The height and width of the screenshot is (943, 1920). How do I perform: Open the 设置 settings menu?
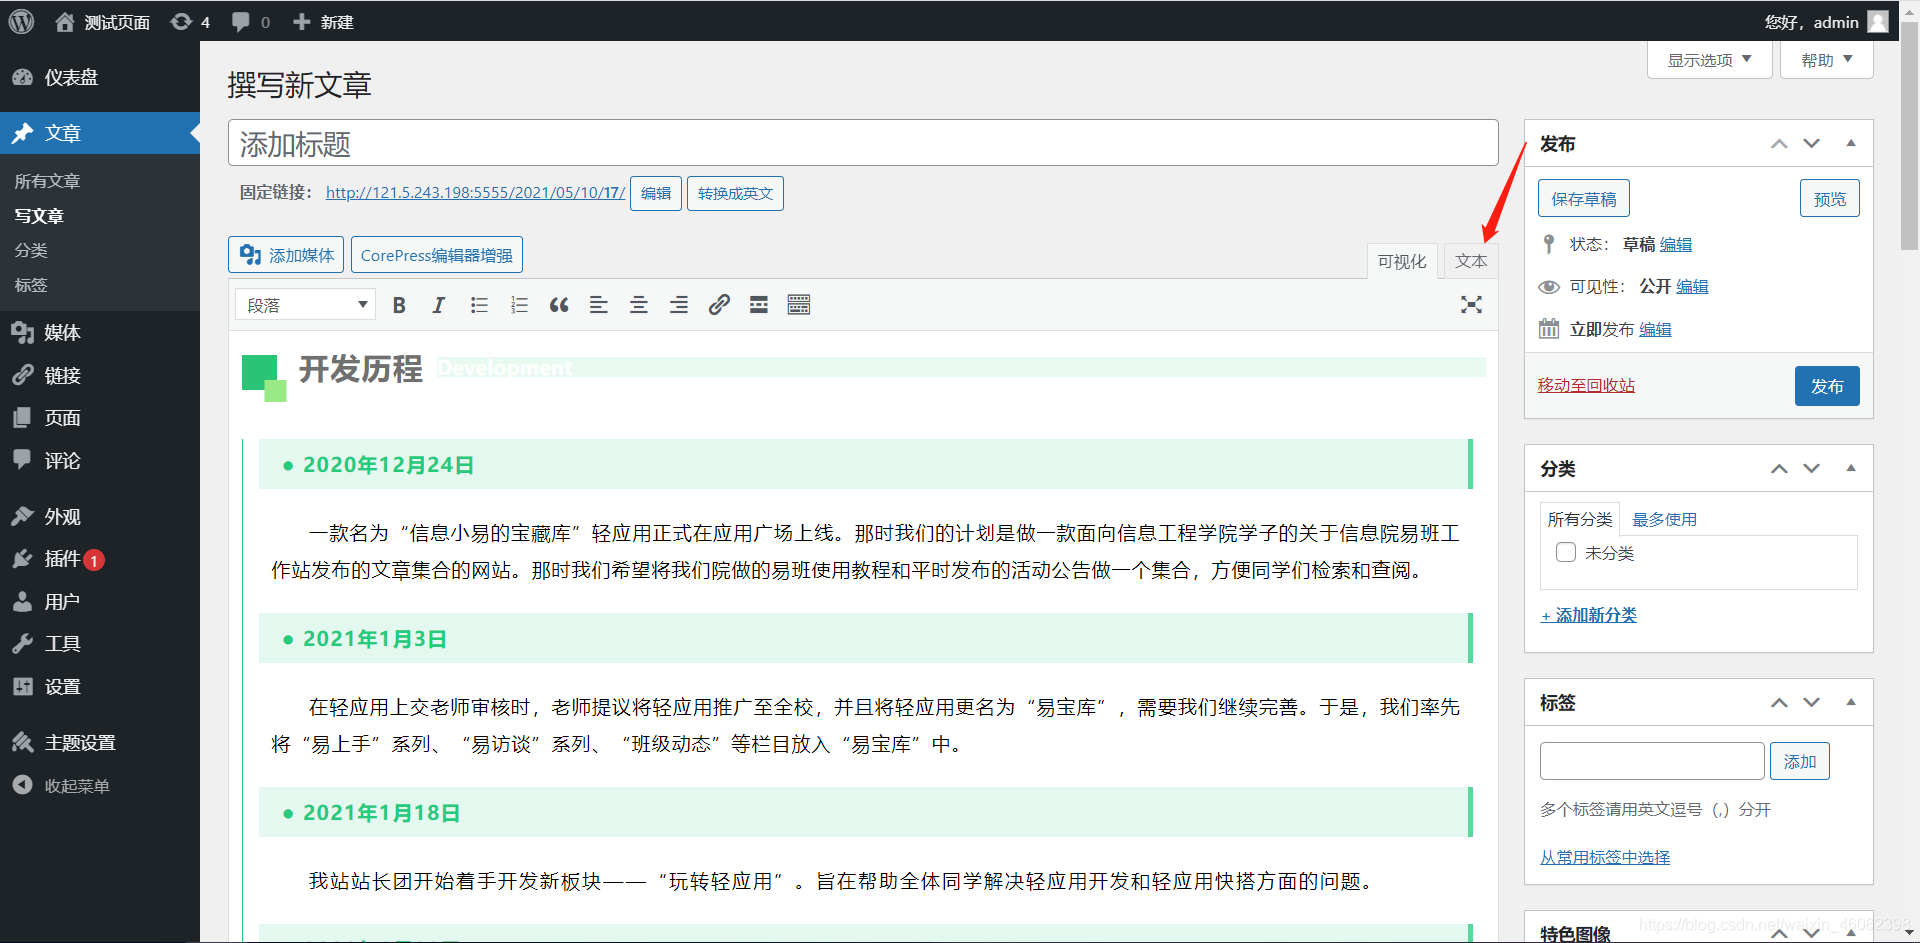pos(100,687)
